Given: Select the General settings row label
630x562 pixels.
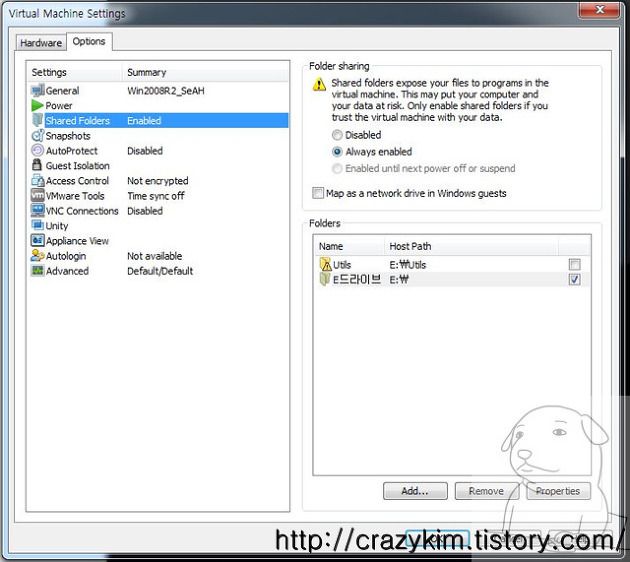Looking at the screenshot, I should (x=62, y=90).
